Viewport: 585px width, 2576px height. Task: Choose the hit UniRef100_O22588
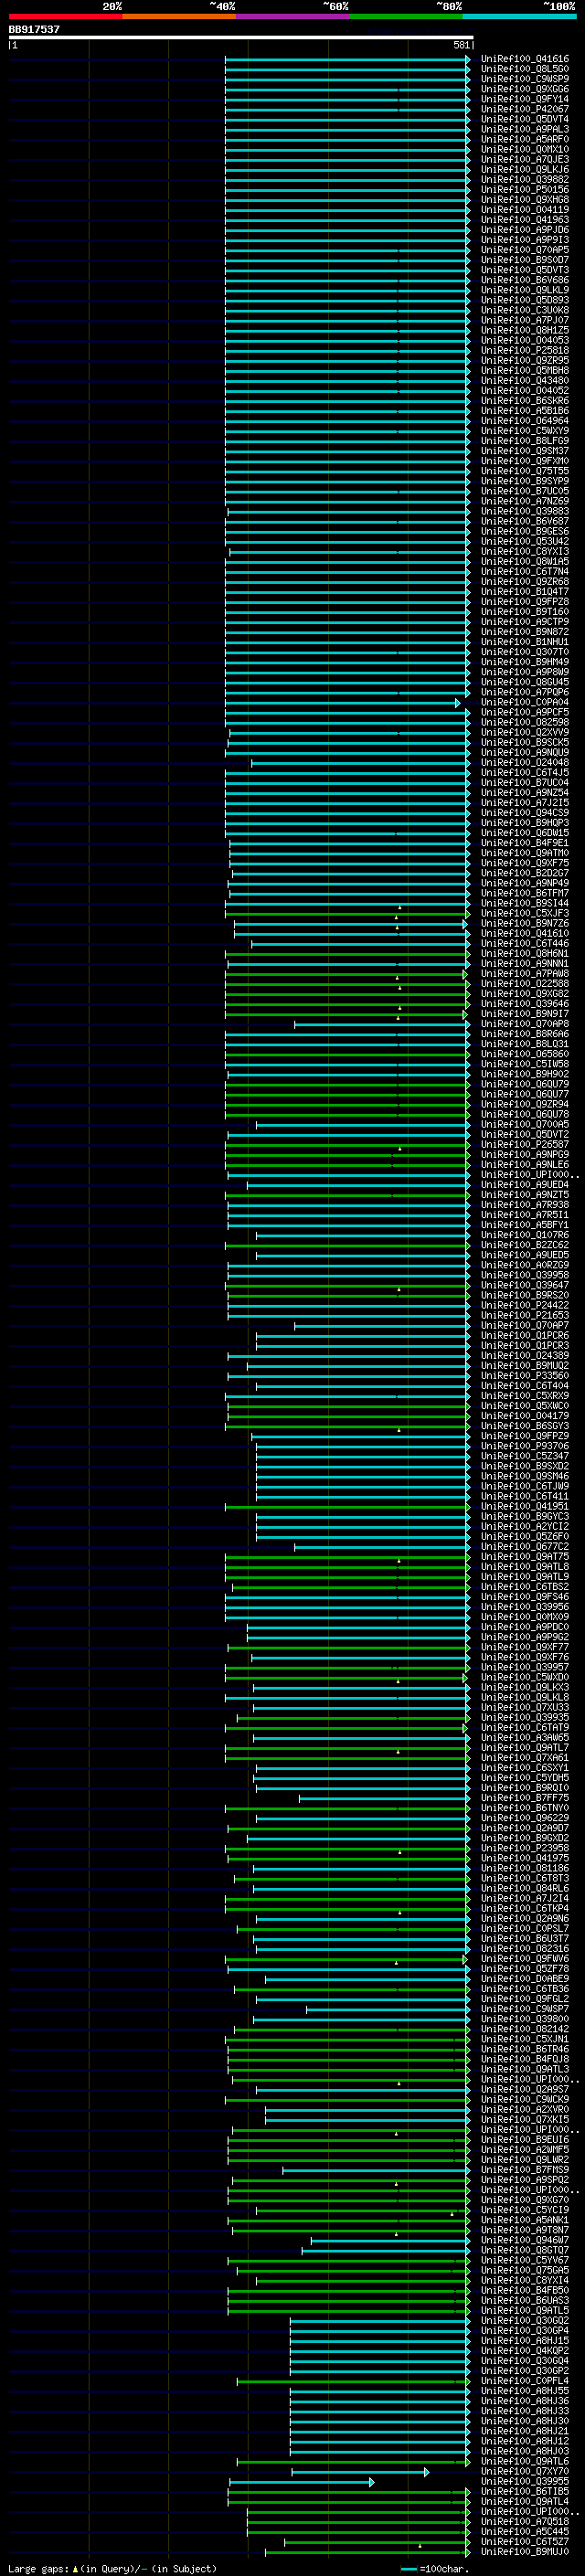pyautogui.click(x=525, y=984)
